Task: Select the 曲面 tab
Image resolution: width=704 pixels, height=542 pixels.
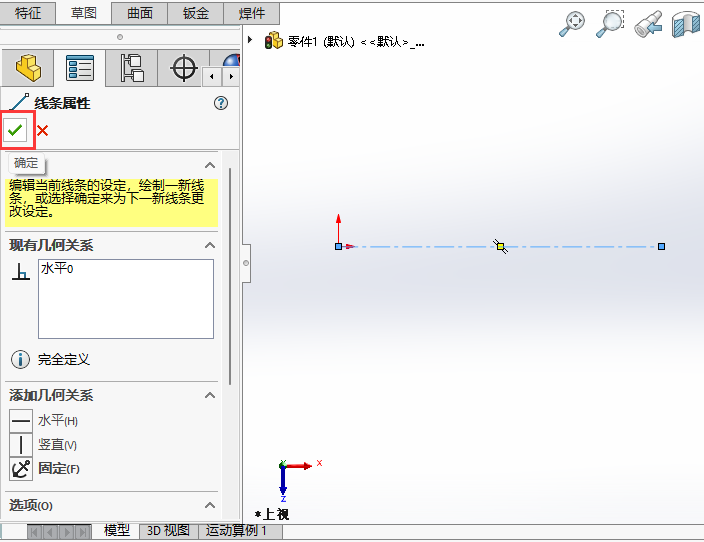Action: coord(140,13)
